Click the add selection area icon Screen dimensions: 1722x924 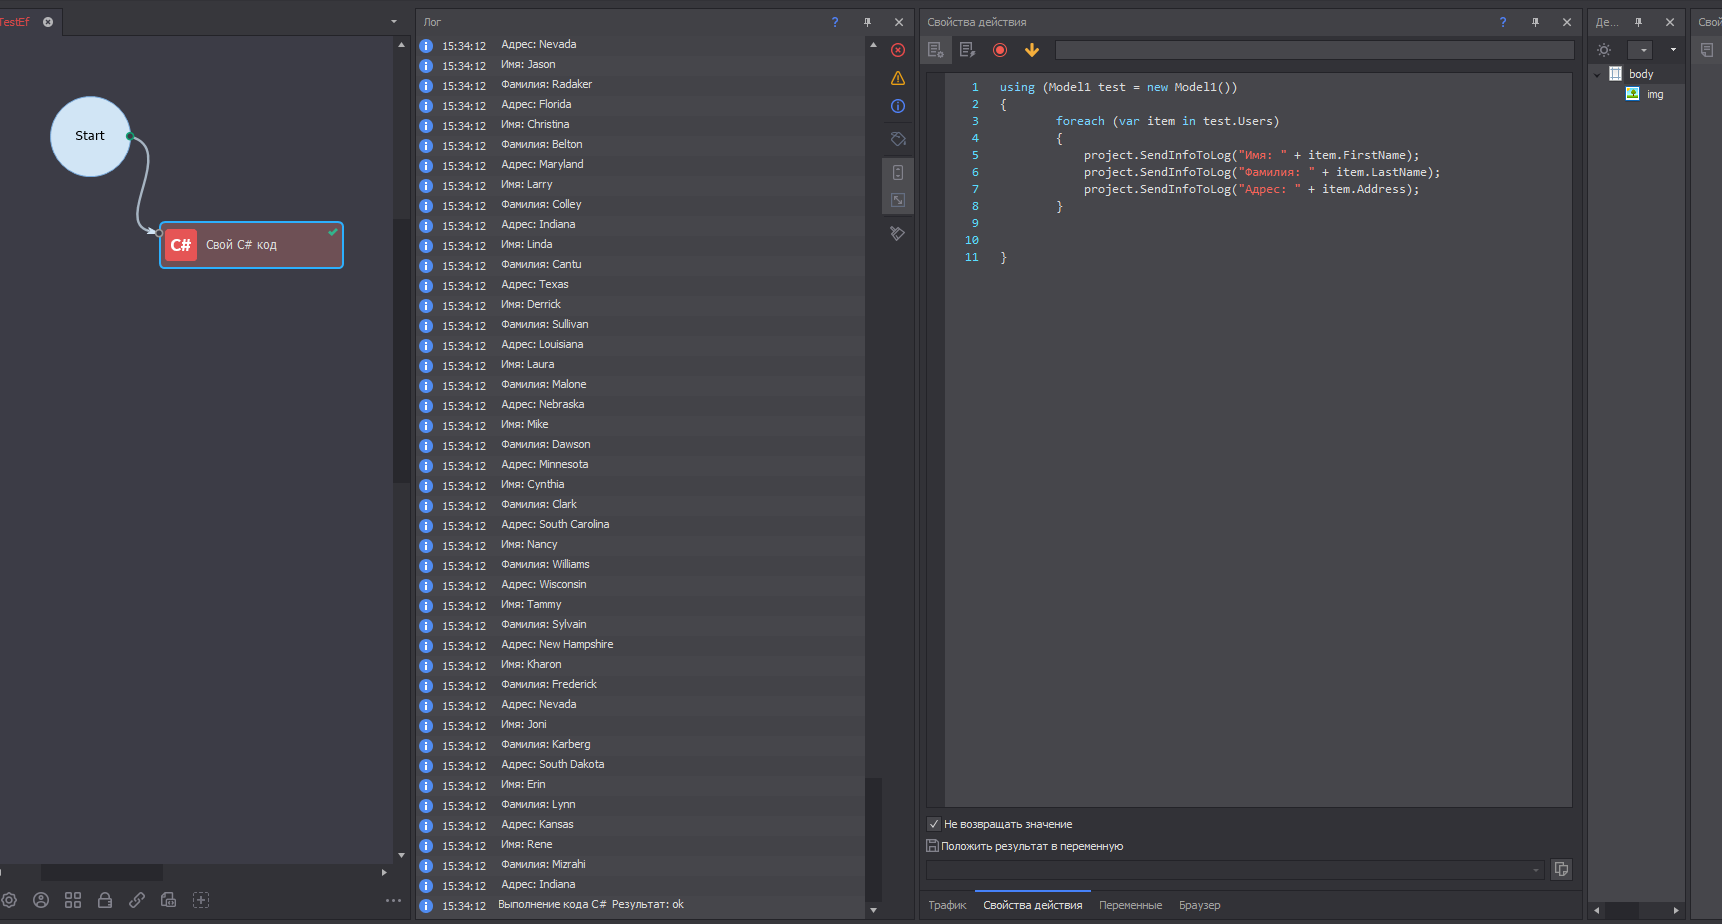pos(201,900)
